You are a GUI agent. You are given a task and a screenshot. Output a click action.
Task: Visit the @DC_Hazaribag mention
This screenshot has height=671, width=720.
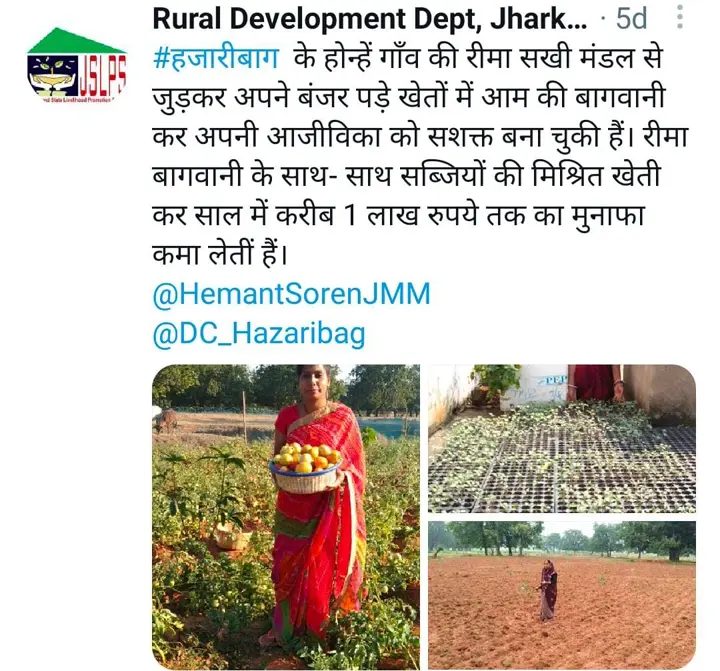pos(259,334)
